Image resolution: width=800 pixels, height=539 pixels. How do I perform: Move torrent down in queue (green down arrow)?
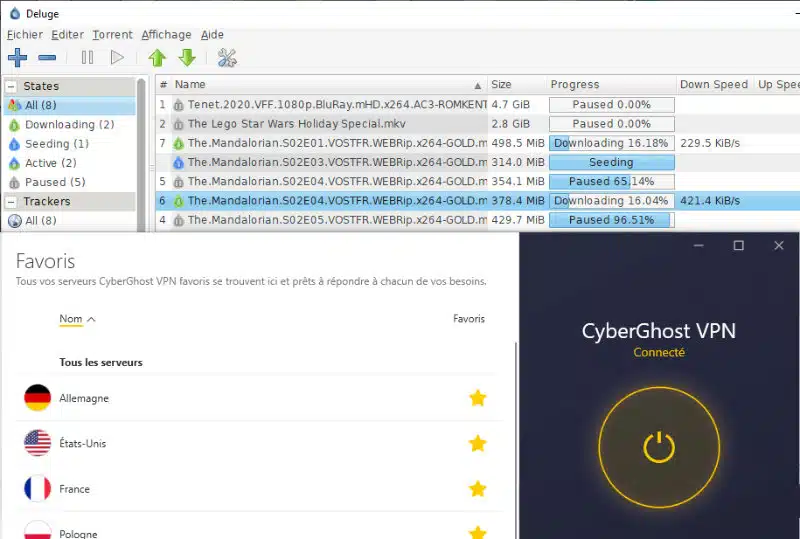click(187, 58)
